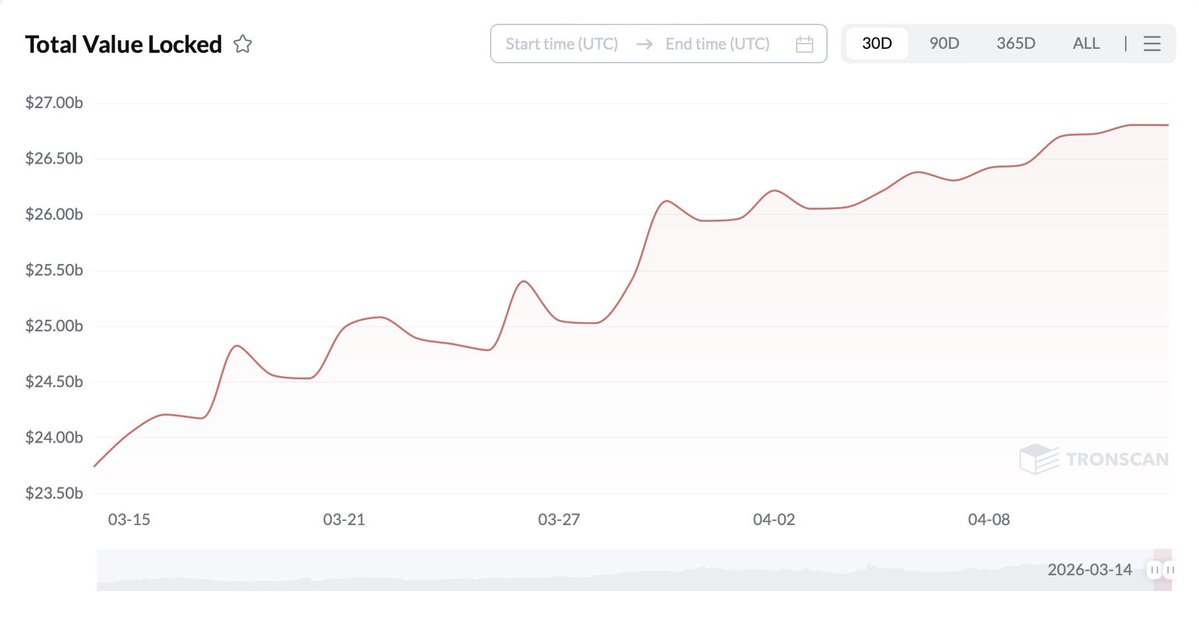The image size is (1199, 632).
Task: Switch to the 90D time range
Action: coord(944,44)
